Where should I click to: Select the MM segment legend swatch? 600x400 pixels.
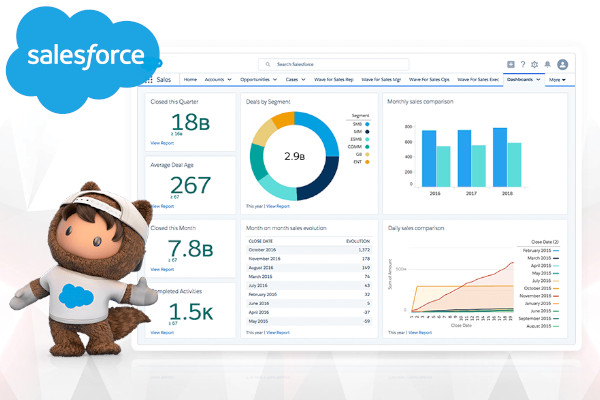[x=367, y=132]
